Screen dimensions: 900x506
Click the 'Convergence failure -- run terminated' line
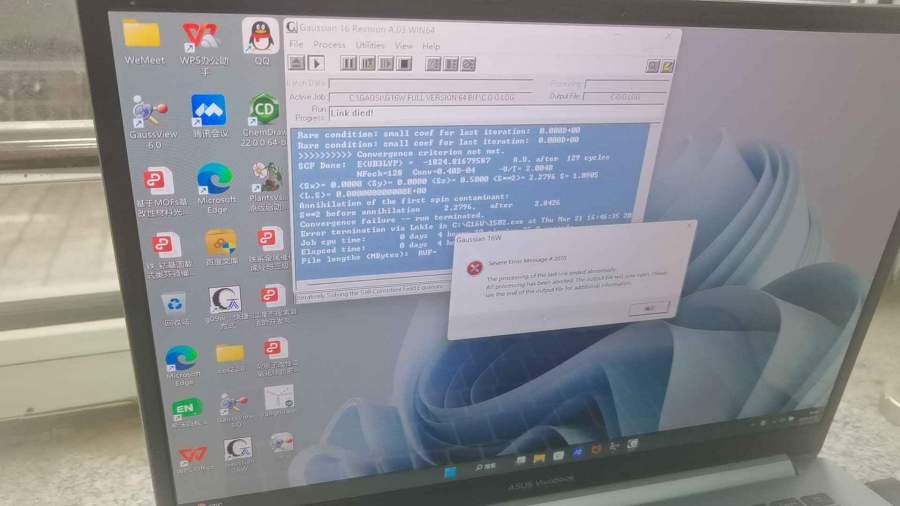(x=392, y=219)
